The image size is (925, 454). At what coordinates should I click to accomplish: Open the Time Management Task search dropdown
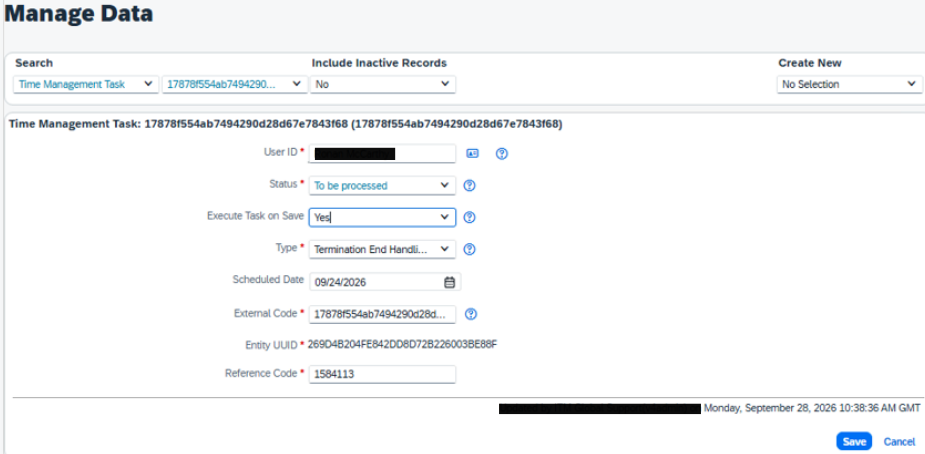(86, 84)
